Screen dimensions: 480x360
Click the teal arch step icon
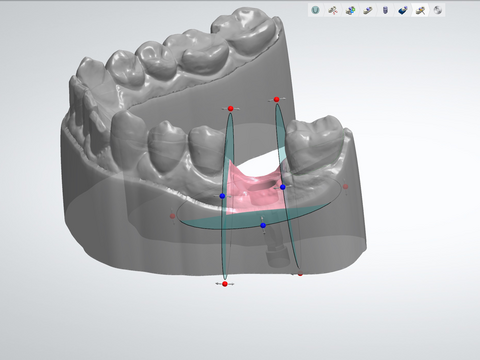pyautogui.click(x=315, y=10)
